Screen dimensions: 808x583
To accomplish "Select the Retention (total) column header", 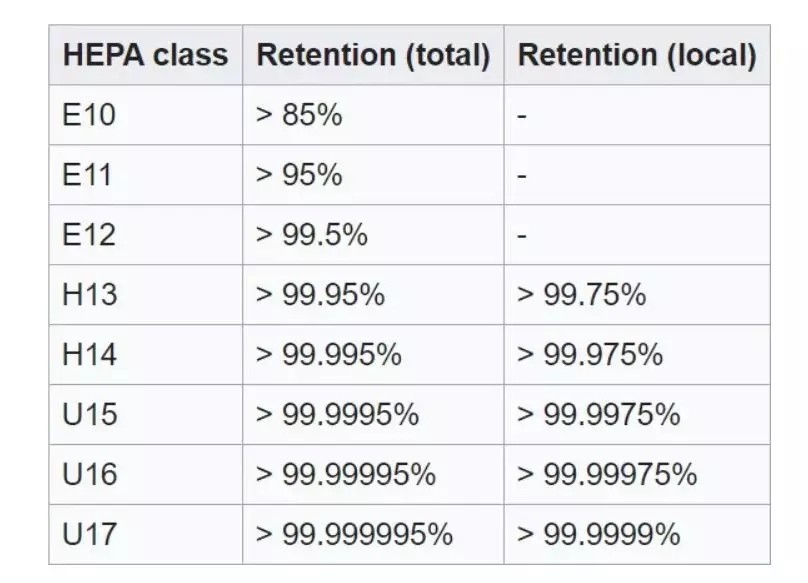I will coord(373,55).
